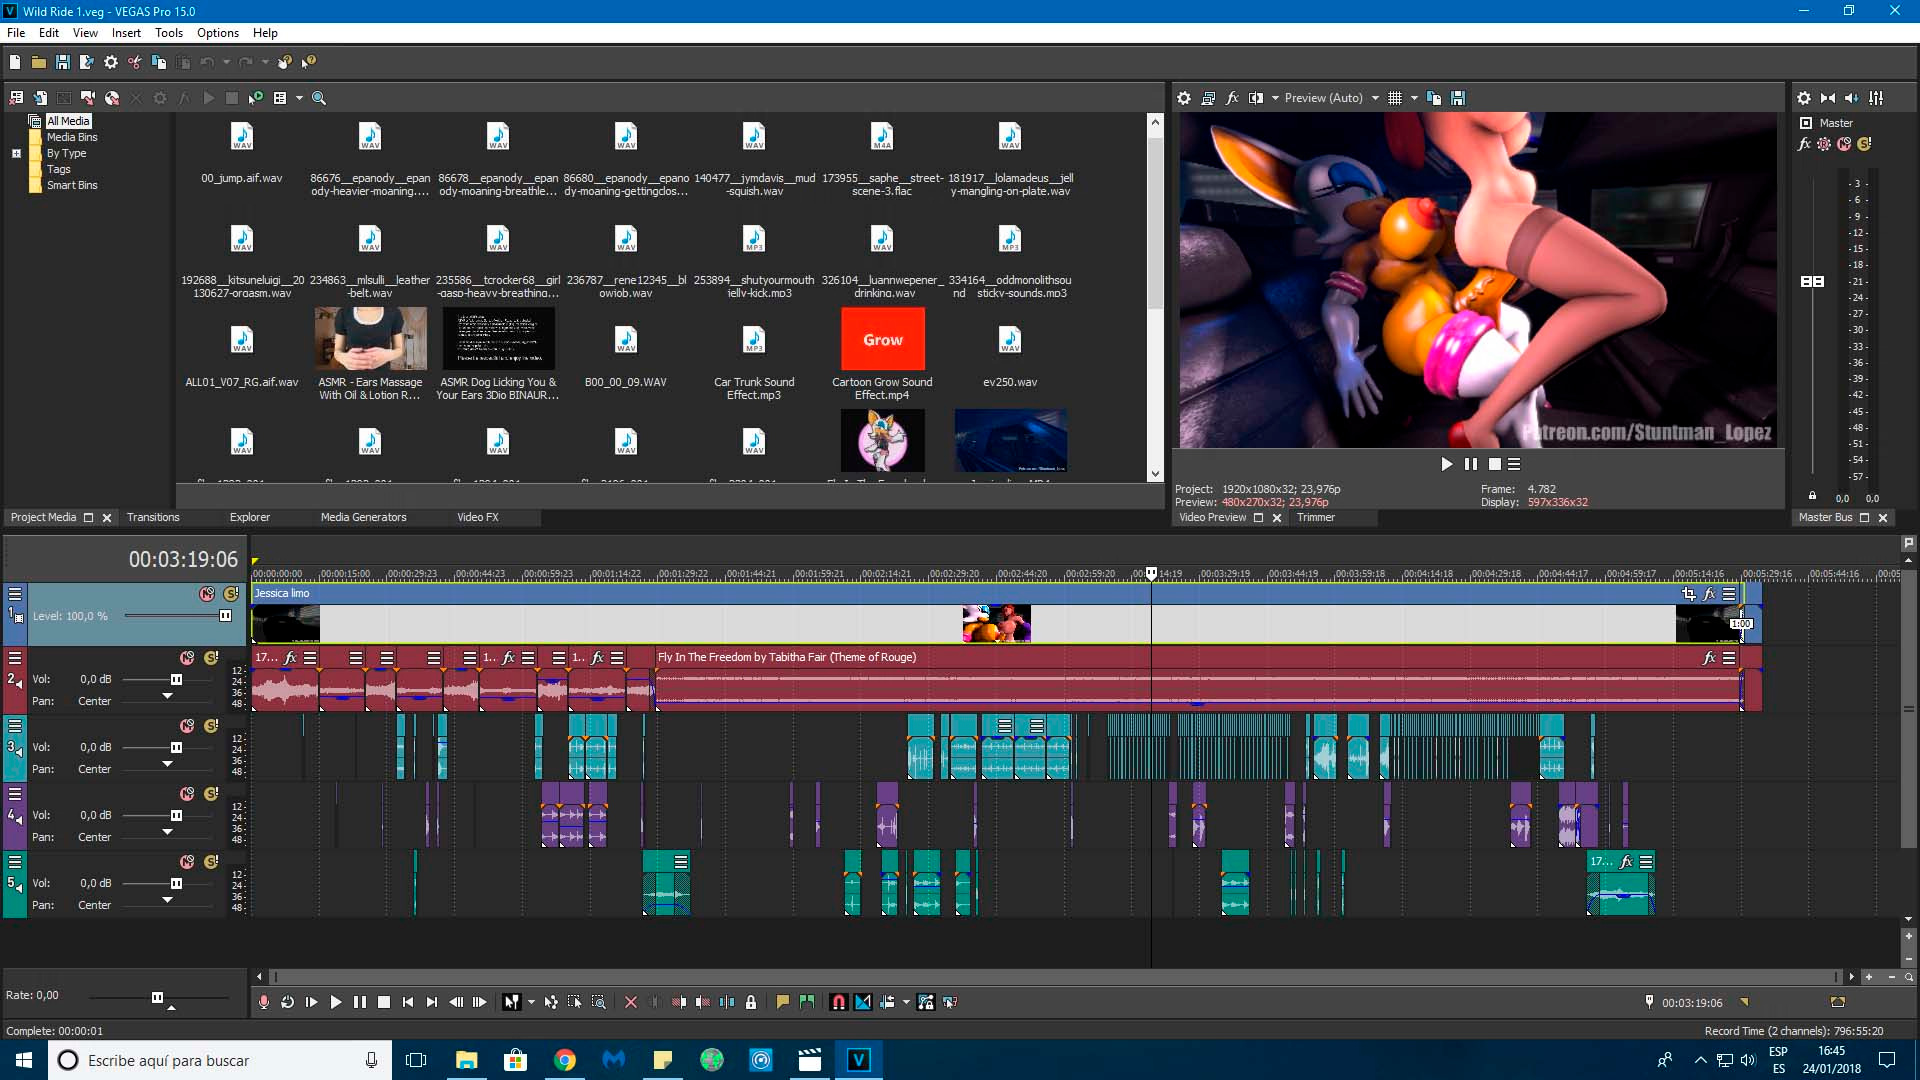This screenshot has width=1920, height=1080.
Task: Mute audio track 2
Action: tap(187, 658)
